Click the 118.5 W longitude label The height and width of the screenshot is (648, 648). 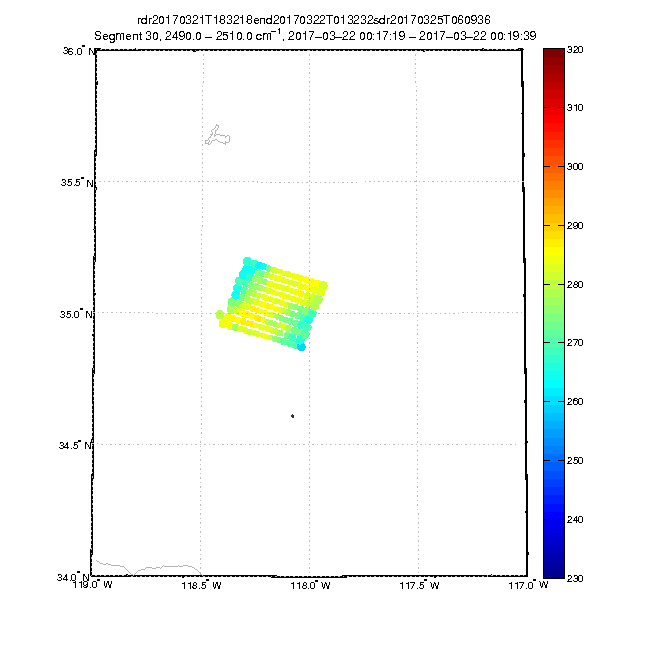(202, 587)
